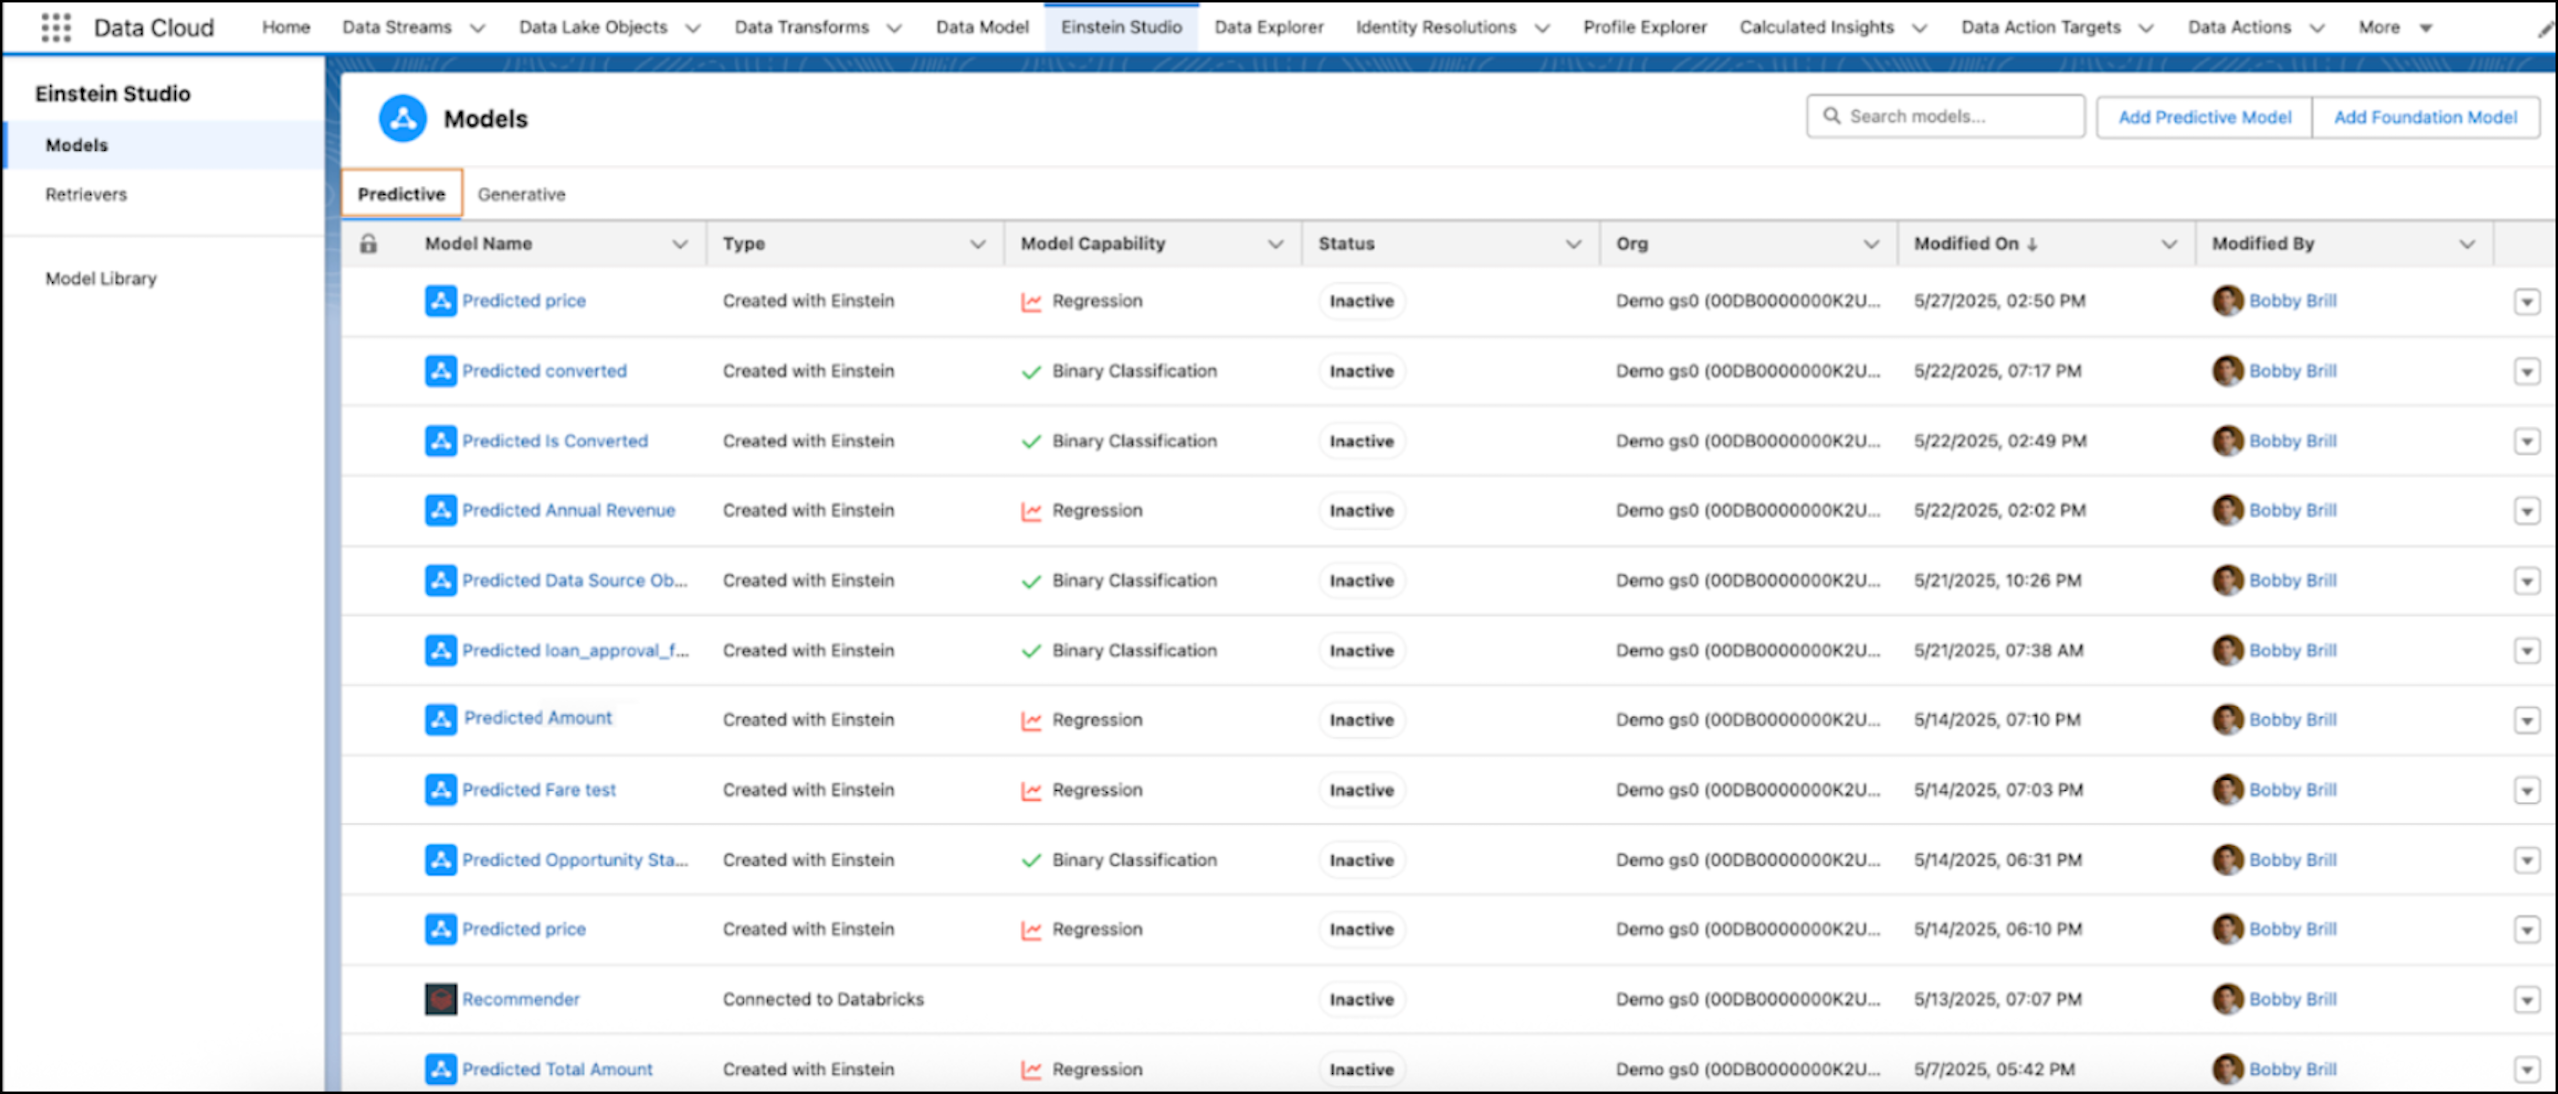
Task: Click the green check icon for Predicted Is Converted
Action: click(1031, 442)
